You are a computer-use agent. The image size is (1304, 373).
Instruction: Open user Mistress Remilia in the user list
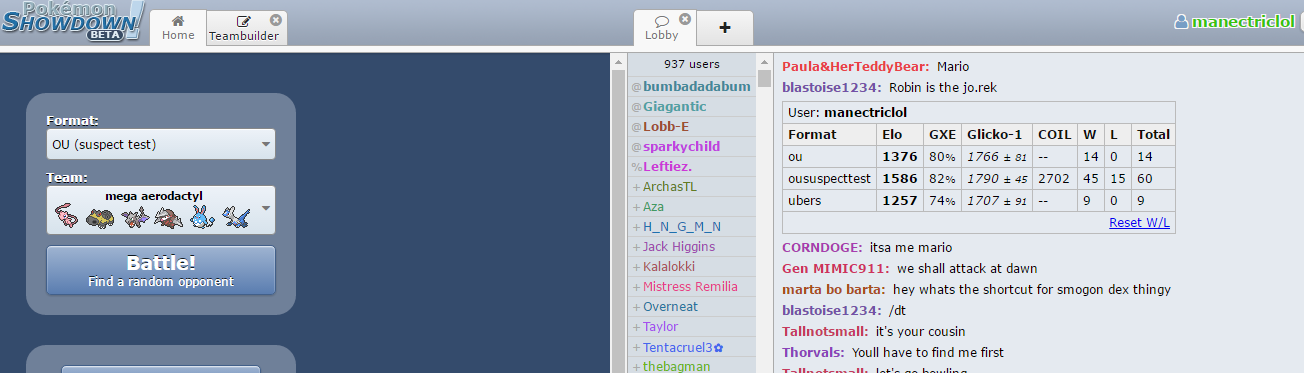click(x=692, y=287)
